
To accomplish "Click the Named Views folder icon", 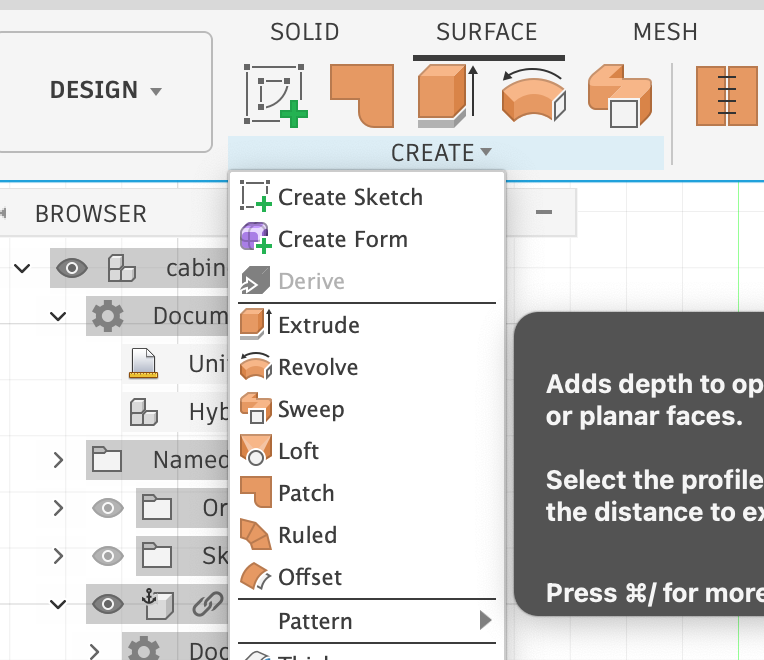I will click(107, 459).
